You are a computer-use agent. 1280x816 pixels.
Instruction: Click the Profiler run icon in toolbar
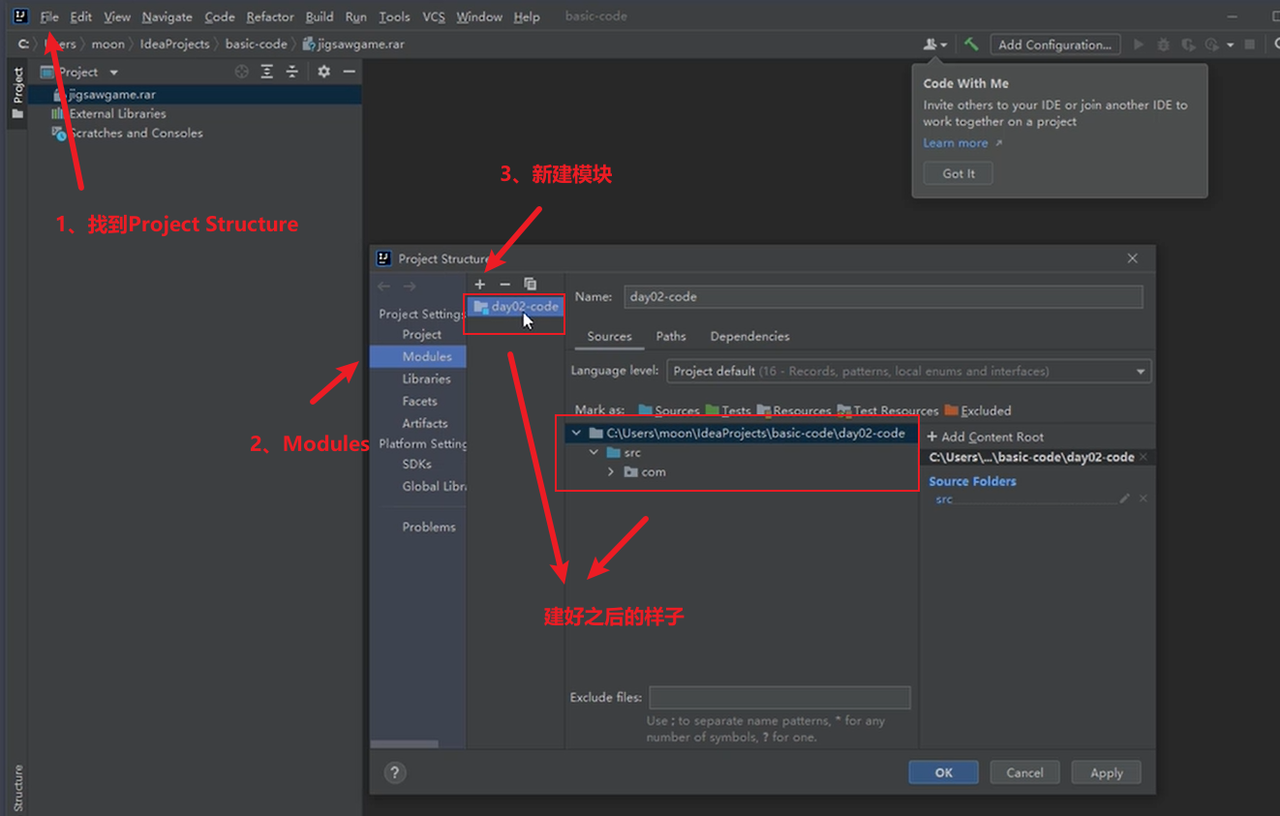(1211, 44)
